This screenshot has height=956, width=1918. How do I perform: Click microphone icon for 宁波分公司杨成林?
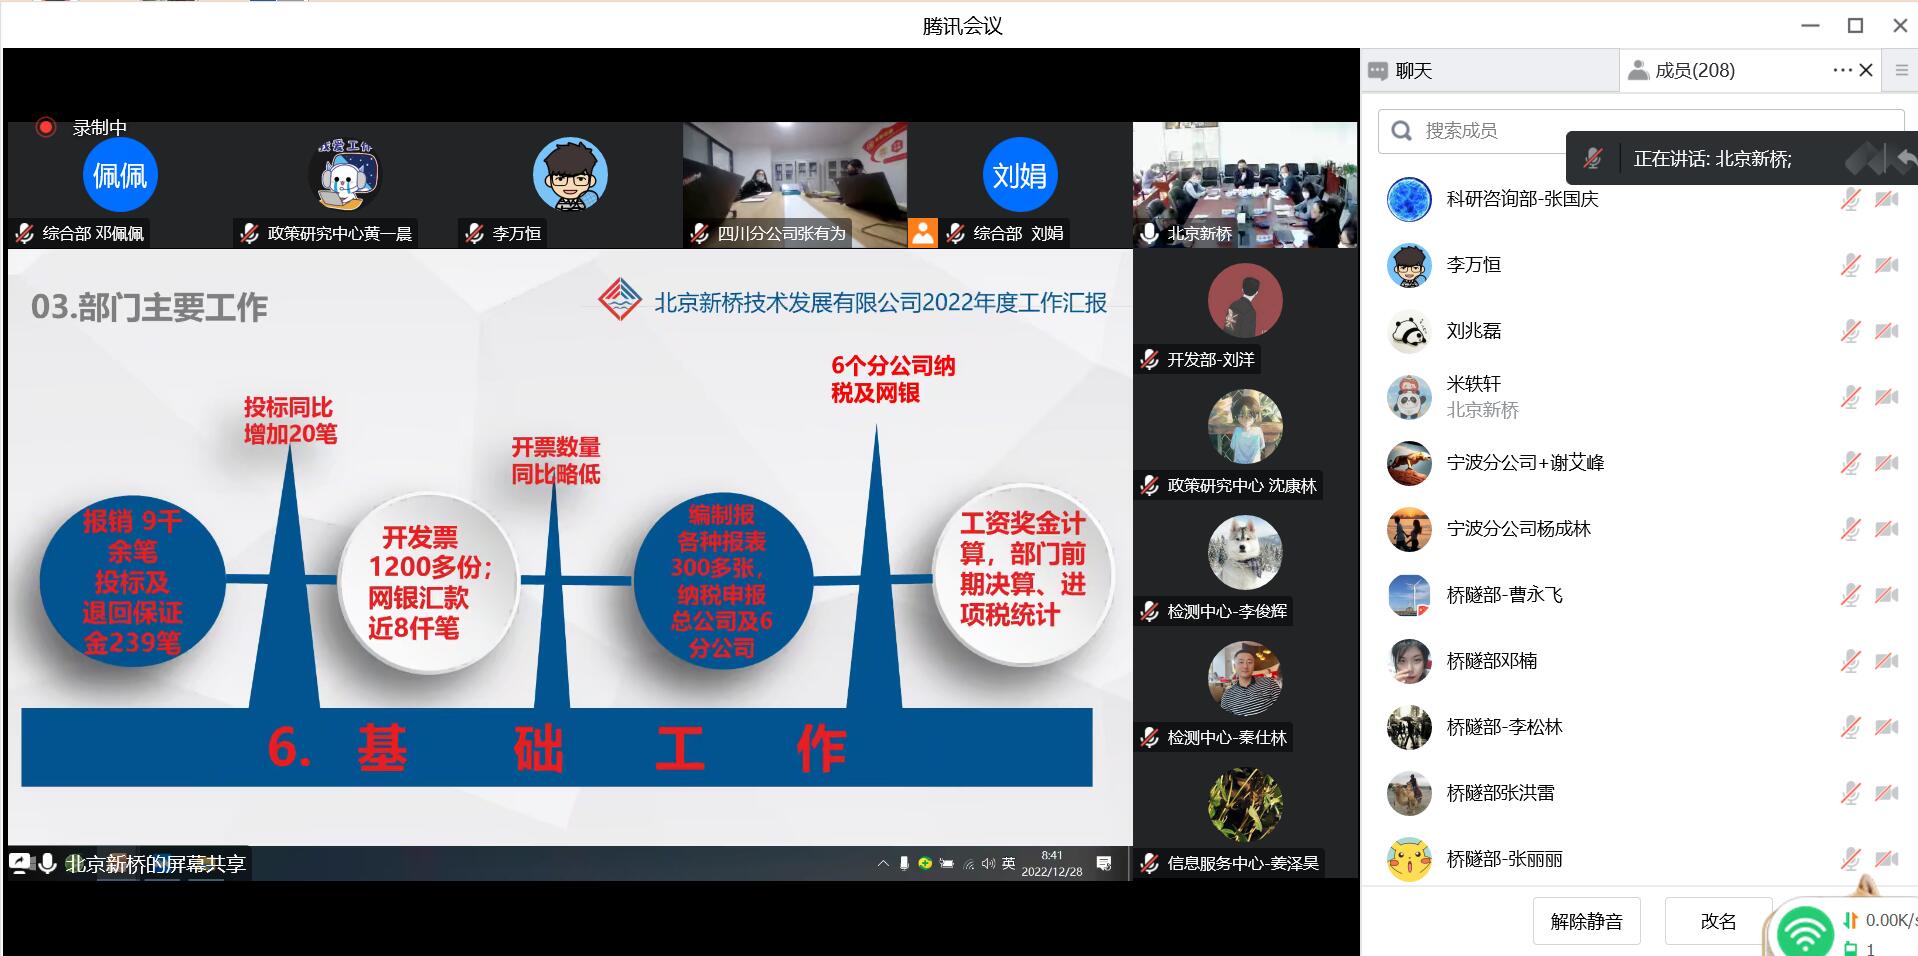[x=1850, y=529]
